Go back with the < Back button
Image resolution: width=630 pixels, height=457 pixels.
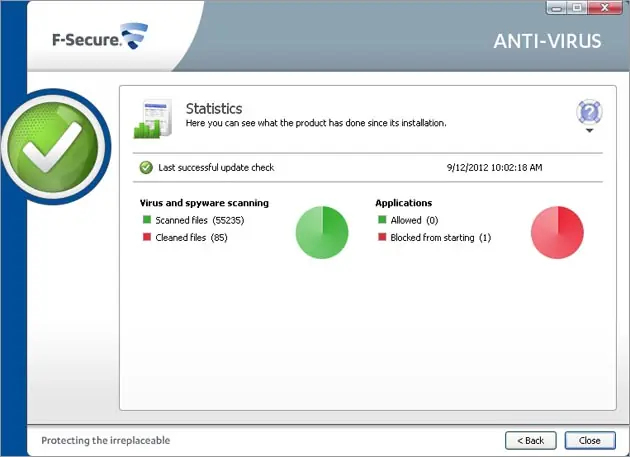click(530, 441)
